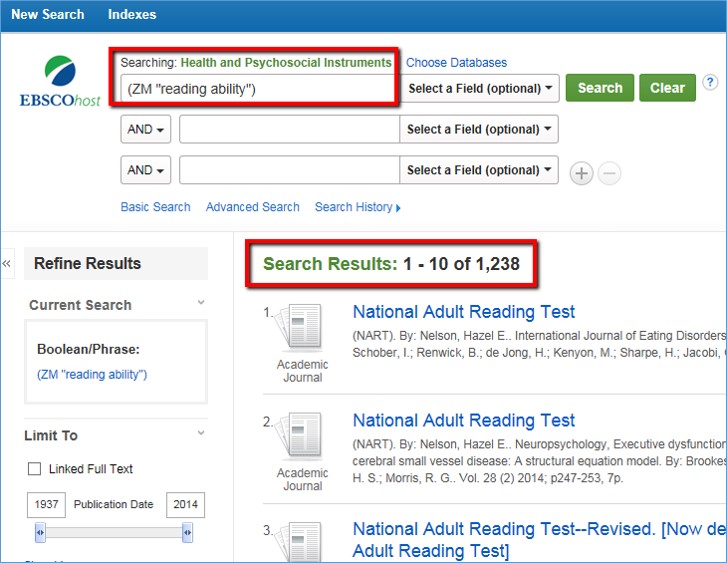This screenshot has width=727, height=563.
Task: Open New Search in top menu
Action: [48, 14]
